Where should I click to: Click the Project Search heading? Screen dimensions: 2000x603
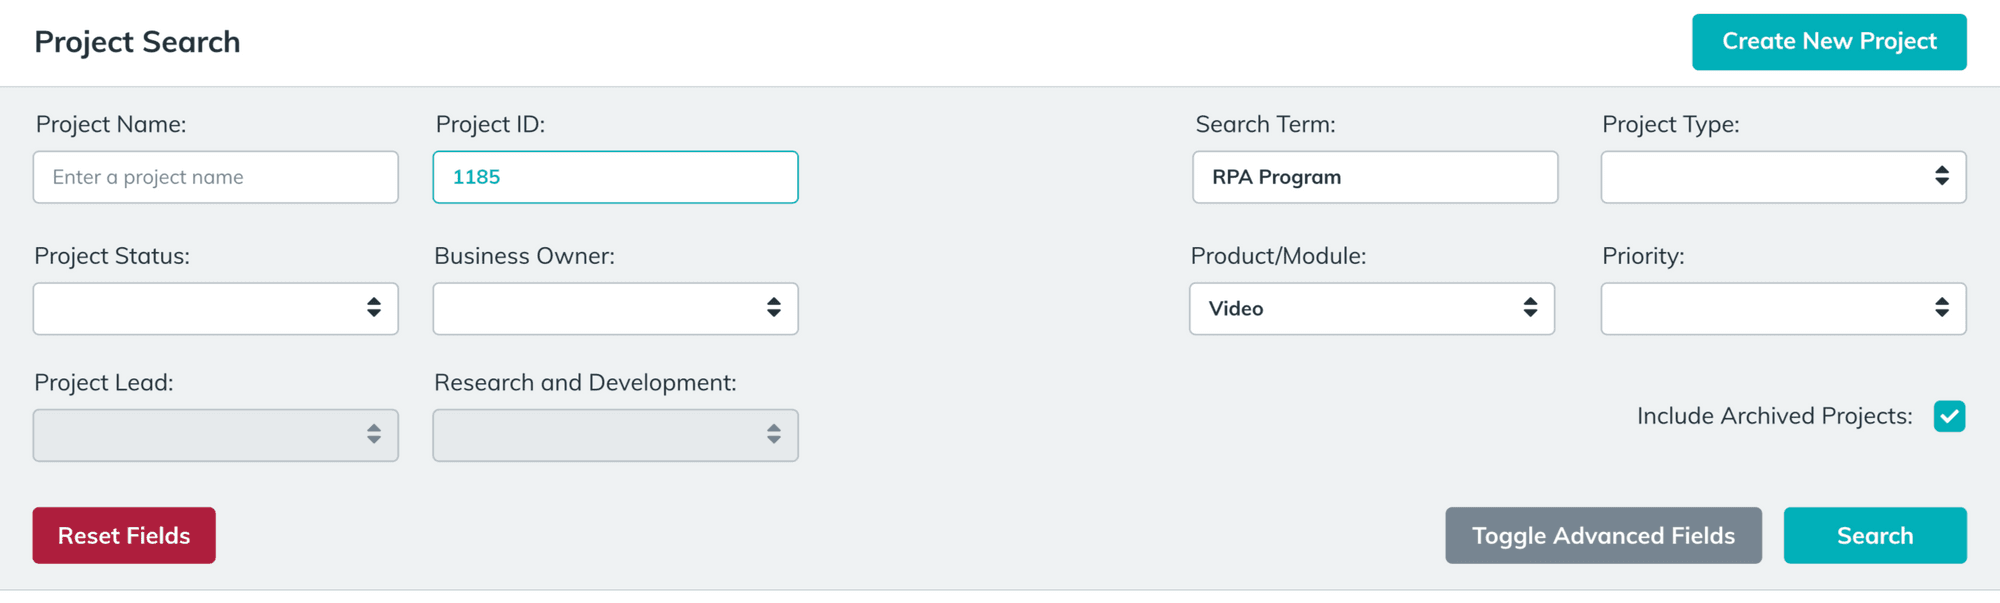tap(137, 42)
